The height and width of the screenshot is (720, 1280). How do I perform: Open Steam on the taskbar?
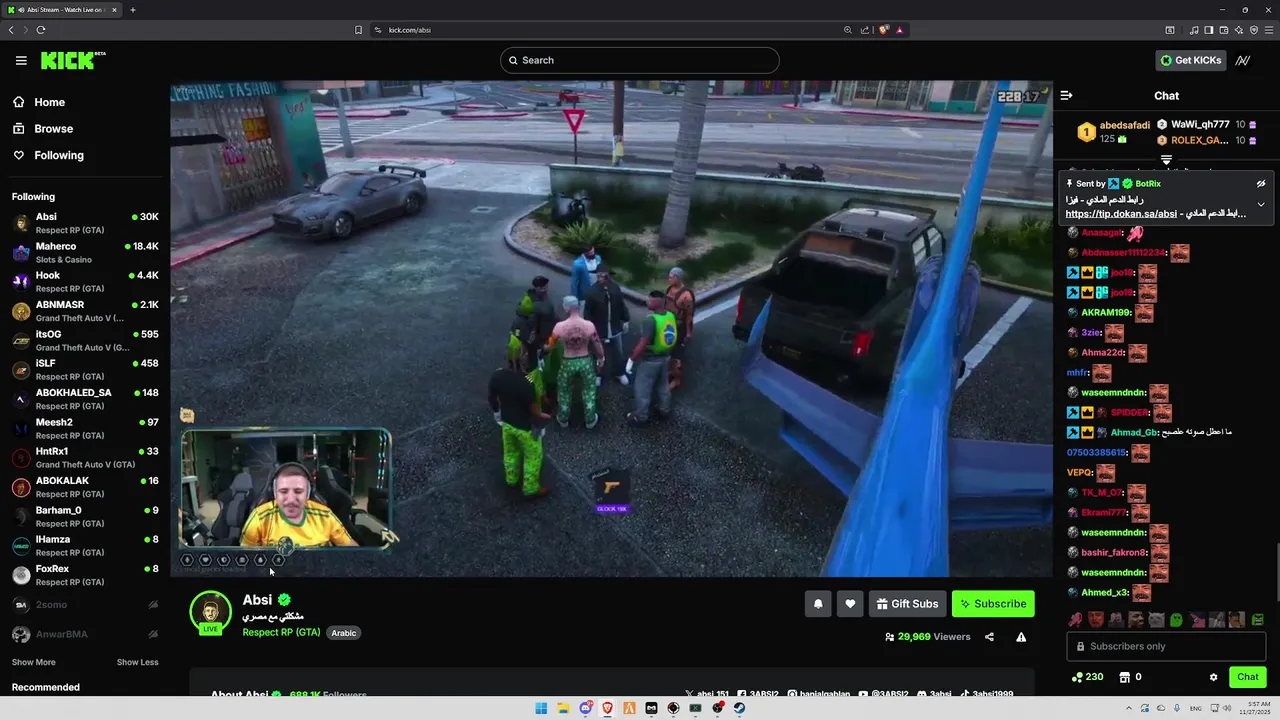coord(739,708)
